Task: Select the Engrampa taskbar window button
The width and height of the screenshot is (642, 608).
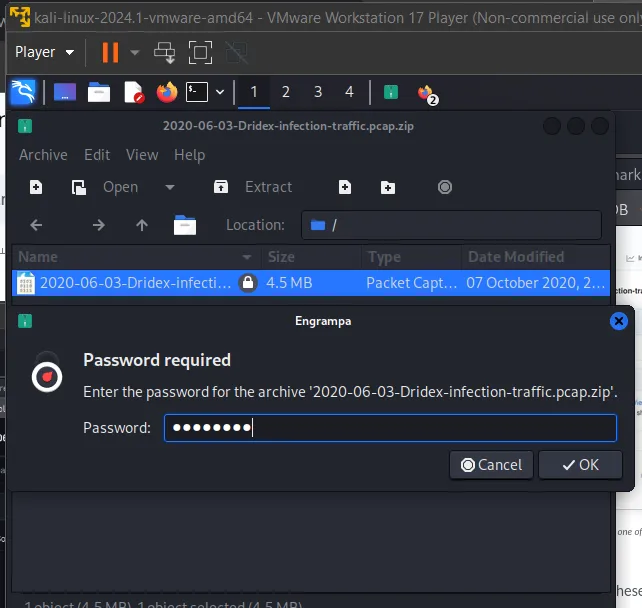Action: [391, 92]
